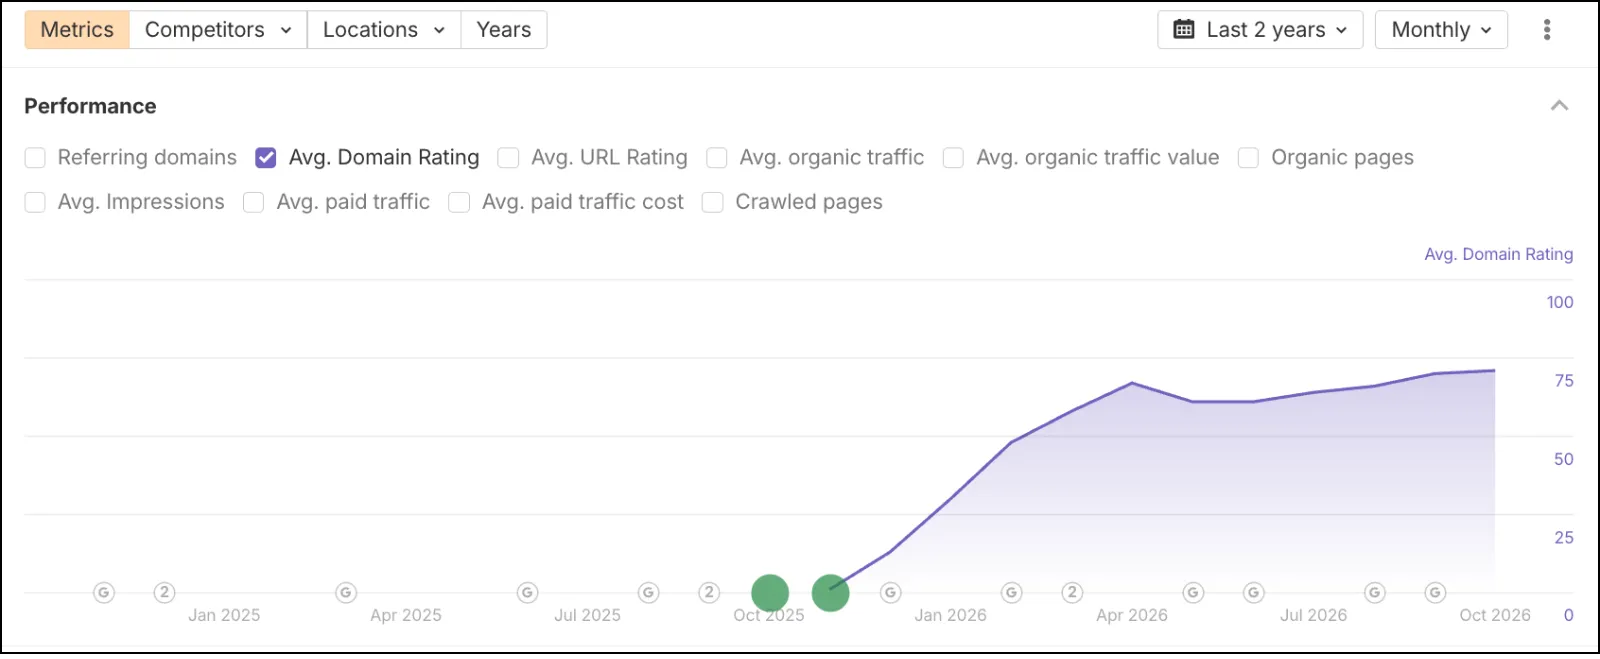Enable the Avg. URL Rating checkbox

[x=508, y=158]
